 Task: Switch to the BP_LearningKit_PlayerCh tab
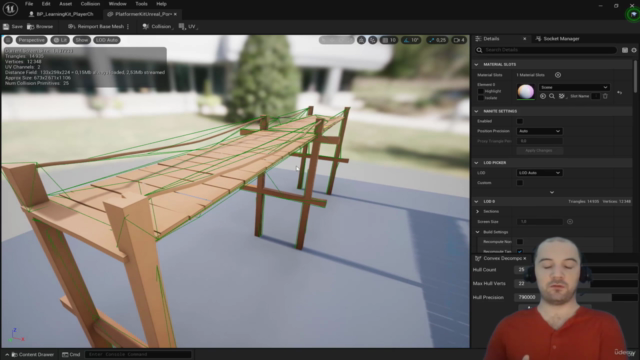[61, 14]
